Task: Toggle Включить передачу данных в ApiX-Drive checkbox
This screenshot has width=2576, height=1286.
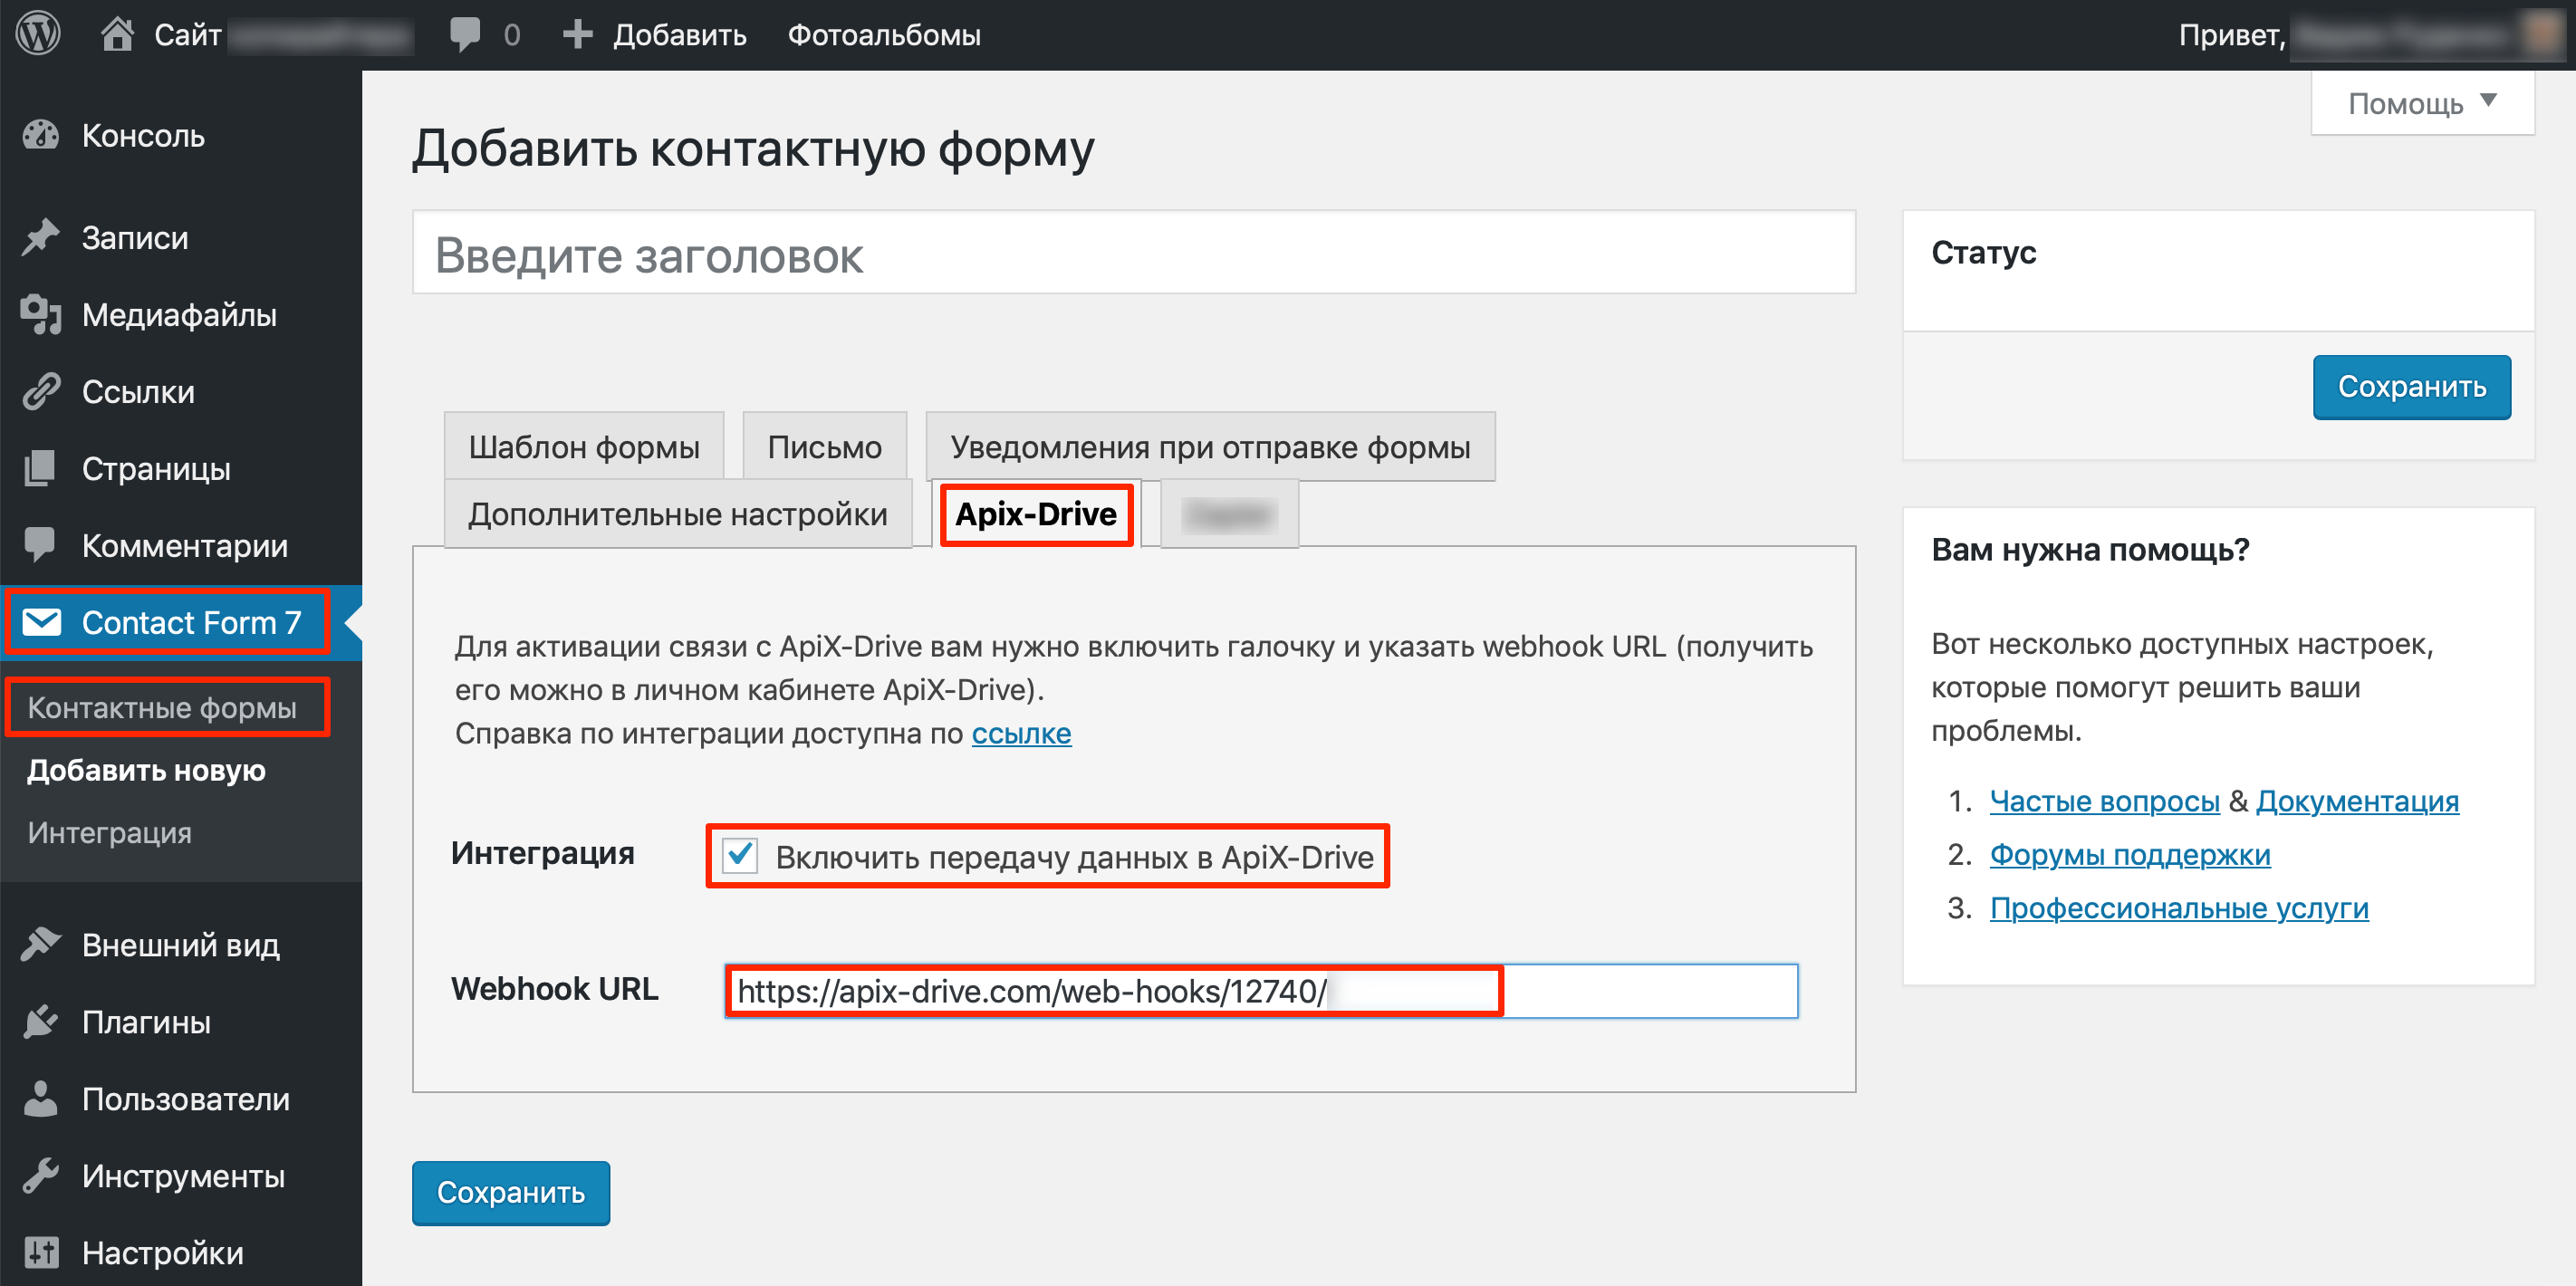Action: 740,855
